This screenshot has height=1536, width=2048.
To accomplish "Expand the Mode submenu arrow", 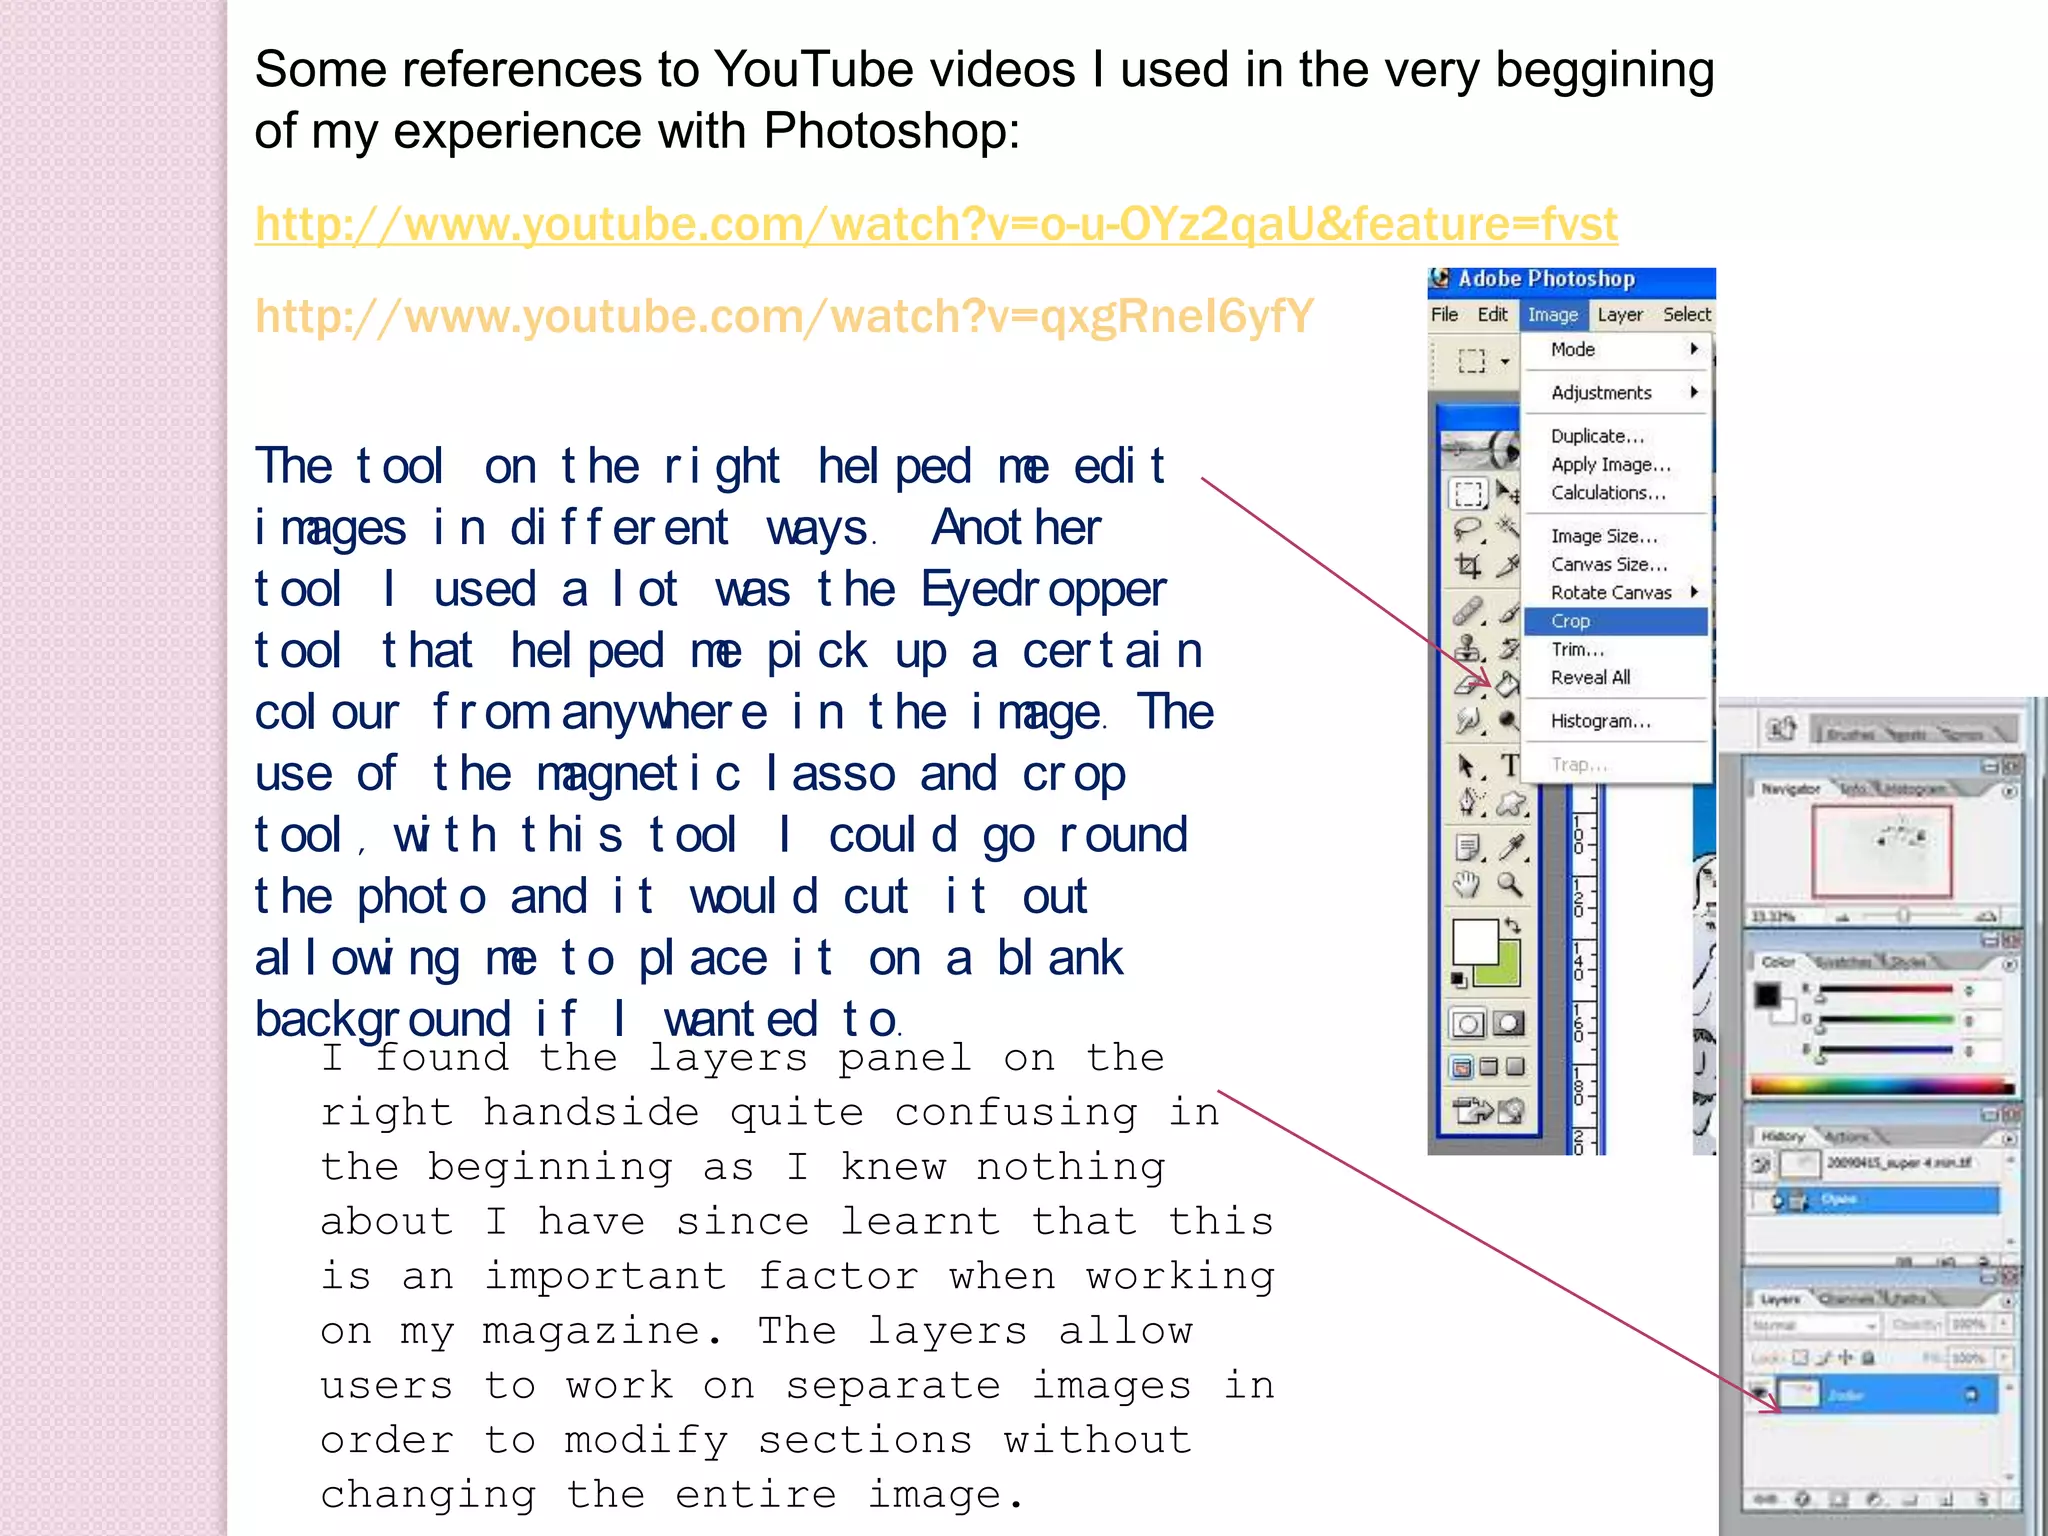I will point(1694,349).
